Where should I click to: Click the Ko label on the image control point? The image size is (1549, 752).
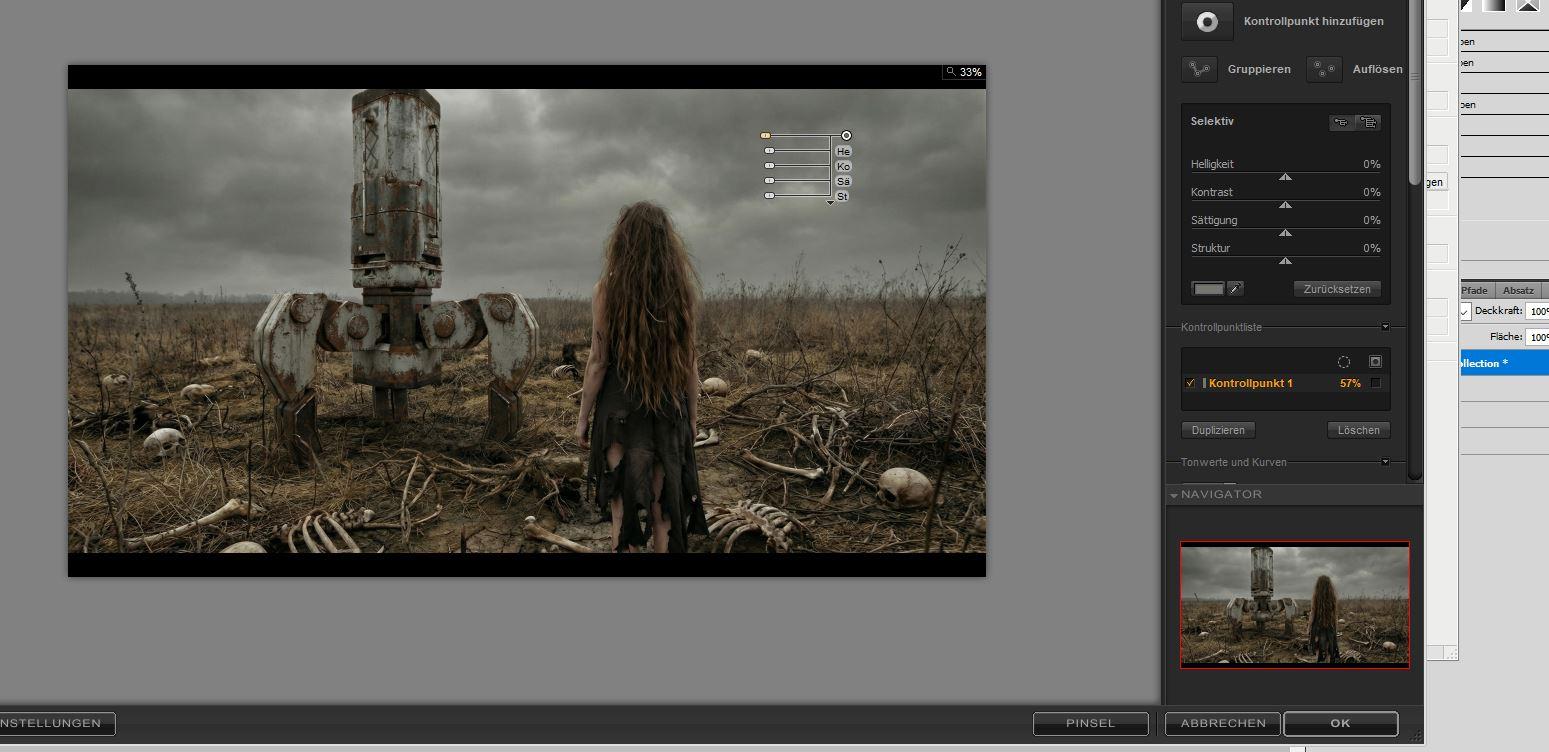(x=843, y=166)
